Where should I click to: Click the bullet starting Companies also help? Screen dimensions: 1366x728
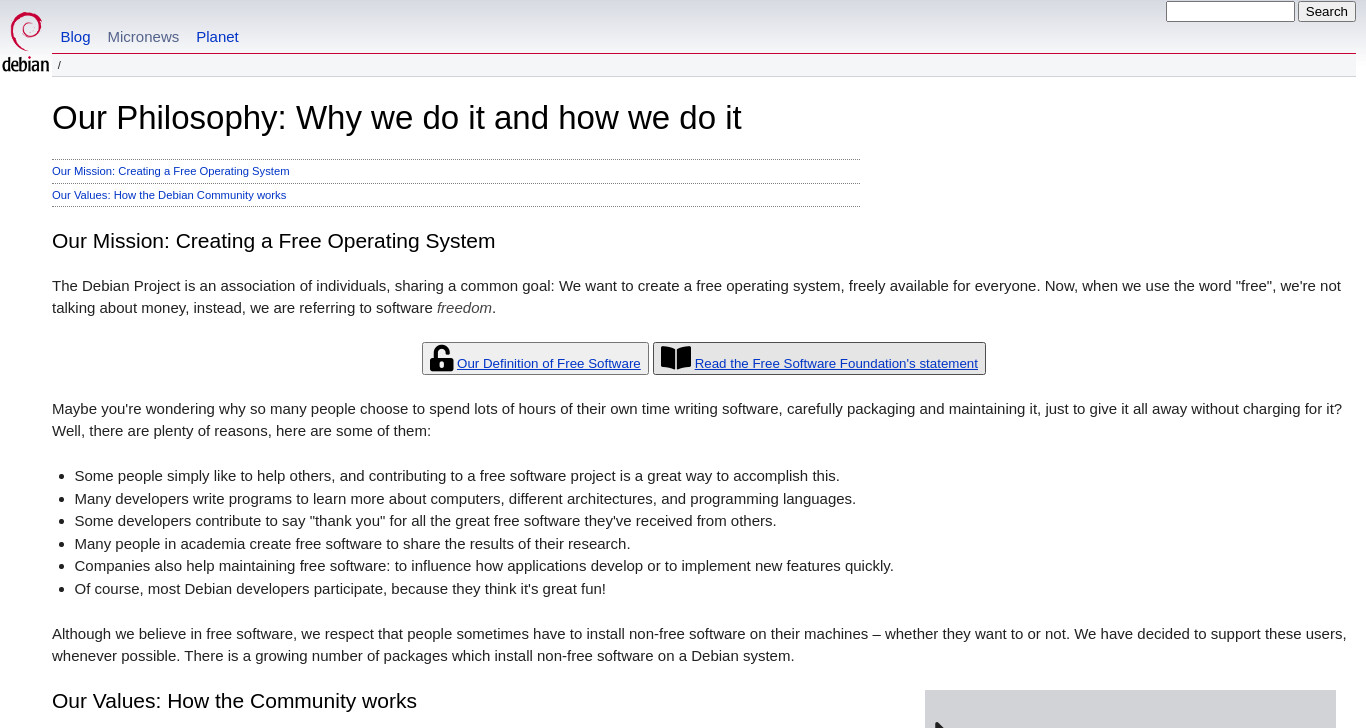tap(484, 566)
